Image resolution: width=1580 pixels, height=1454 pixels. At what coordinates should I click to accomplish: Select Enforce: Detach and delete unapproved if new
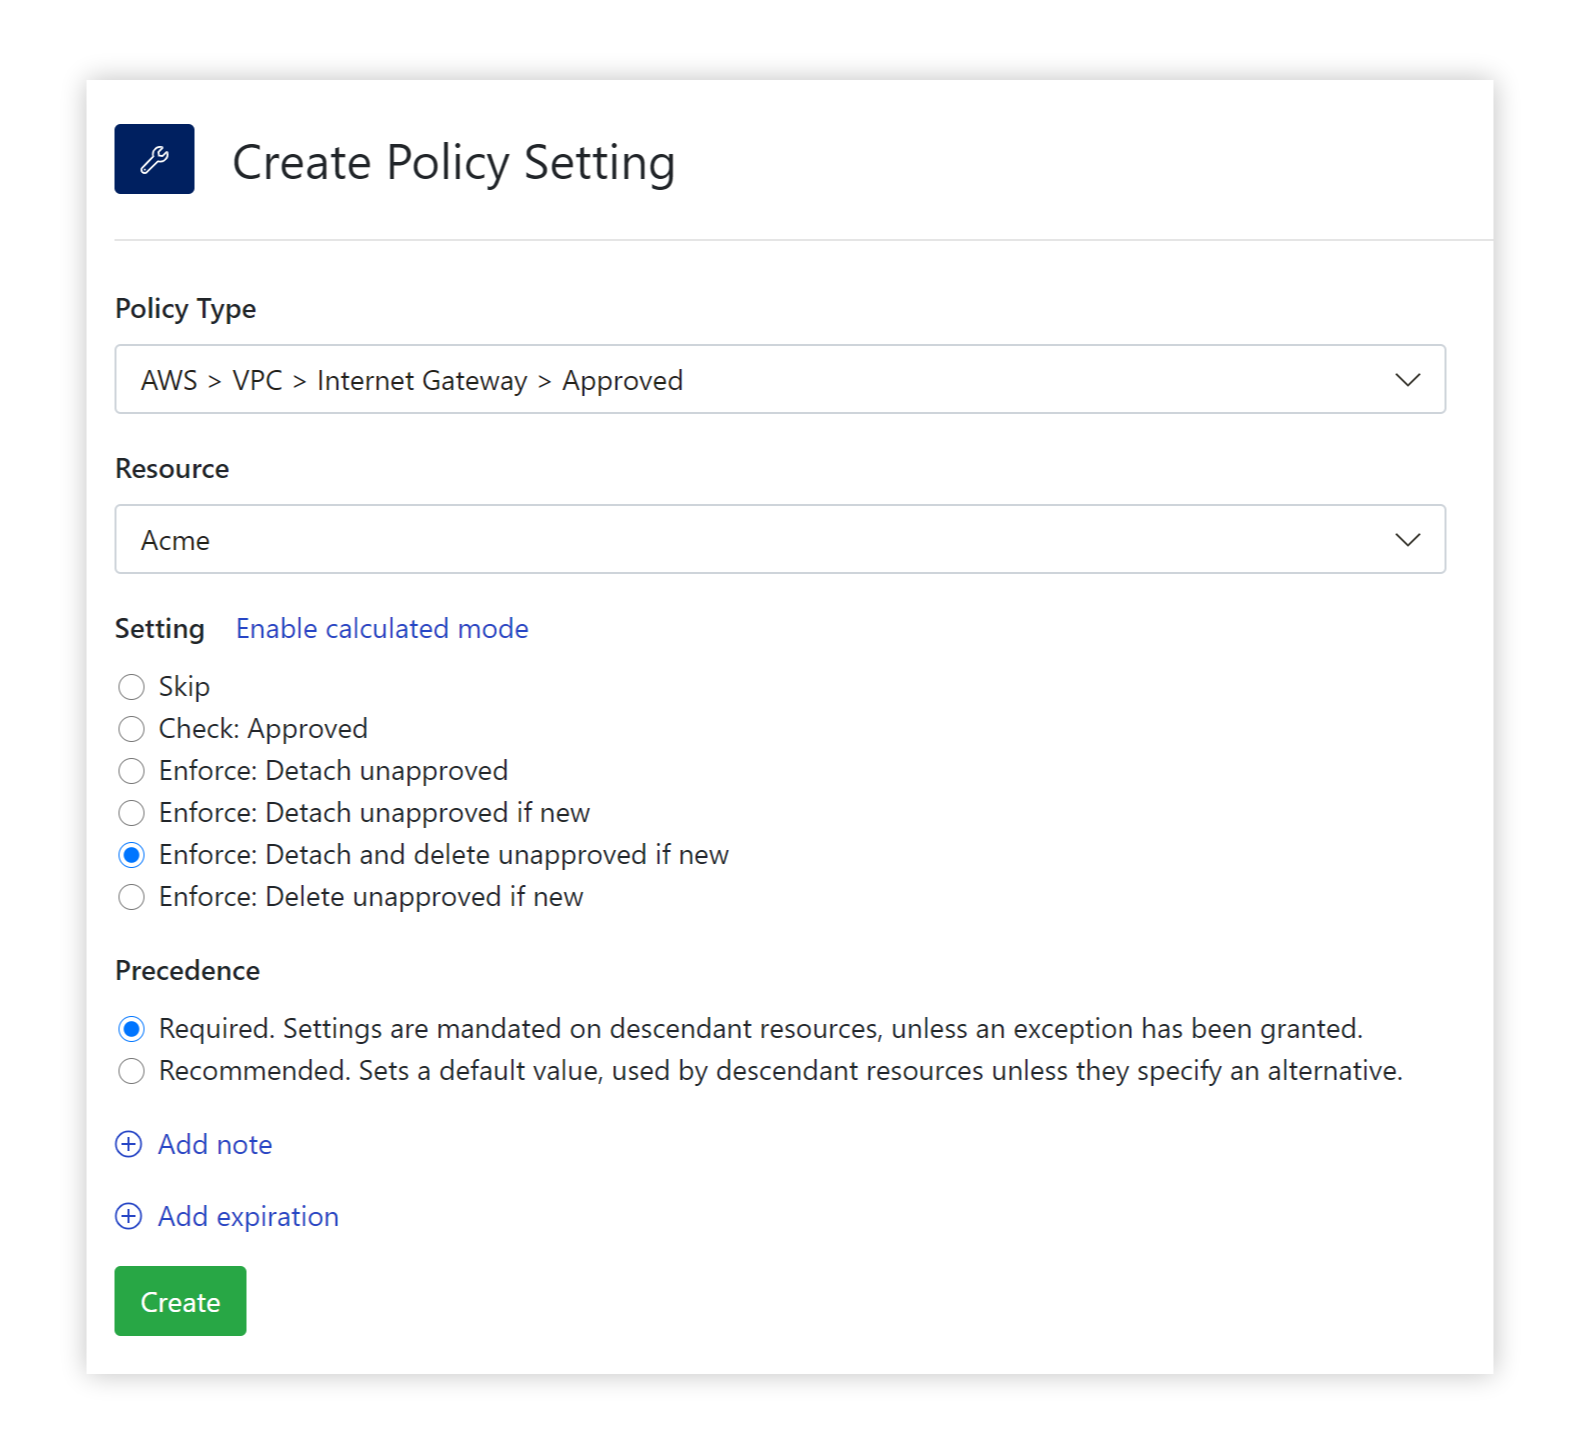tap(131, 855)
